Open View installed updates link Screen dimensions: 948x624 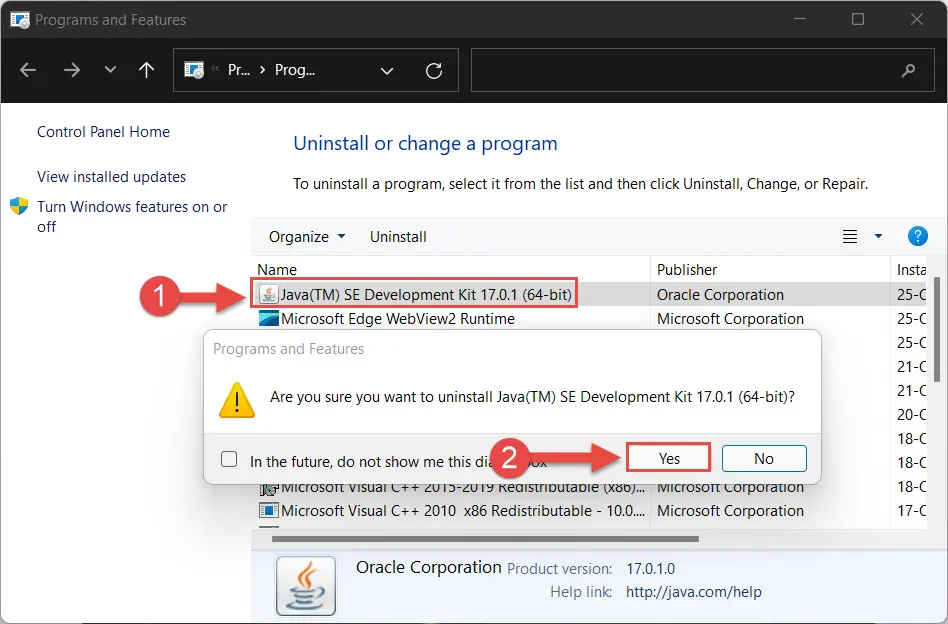[111, 177]
